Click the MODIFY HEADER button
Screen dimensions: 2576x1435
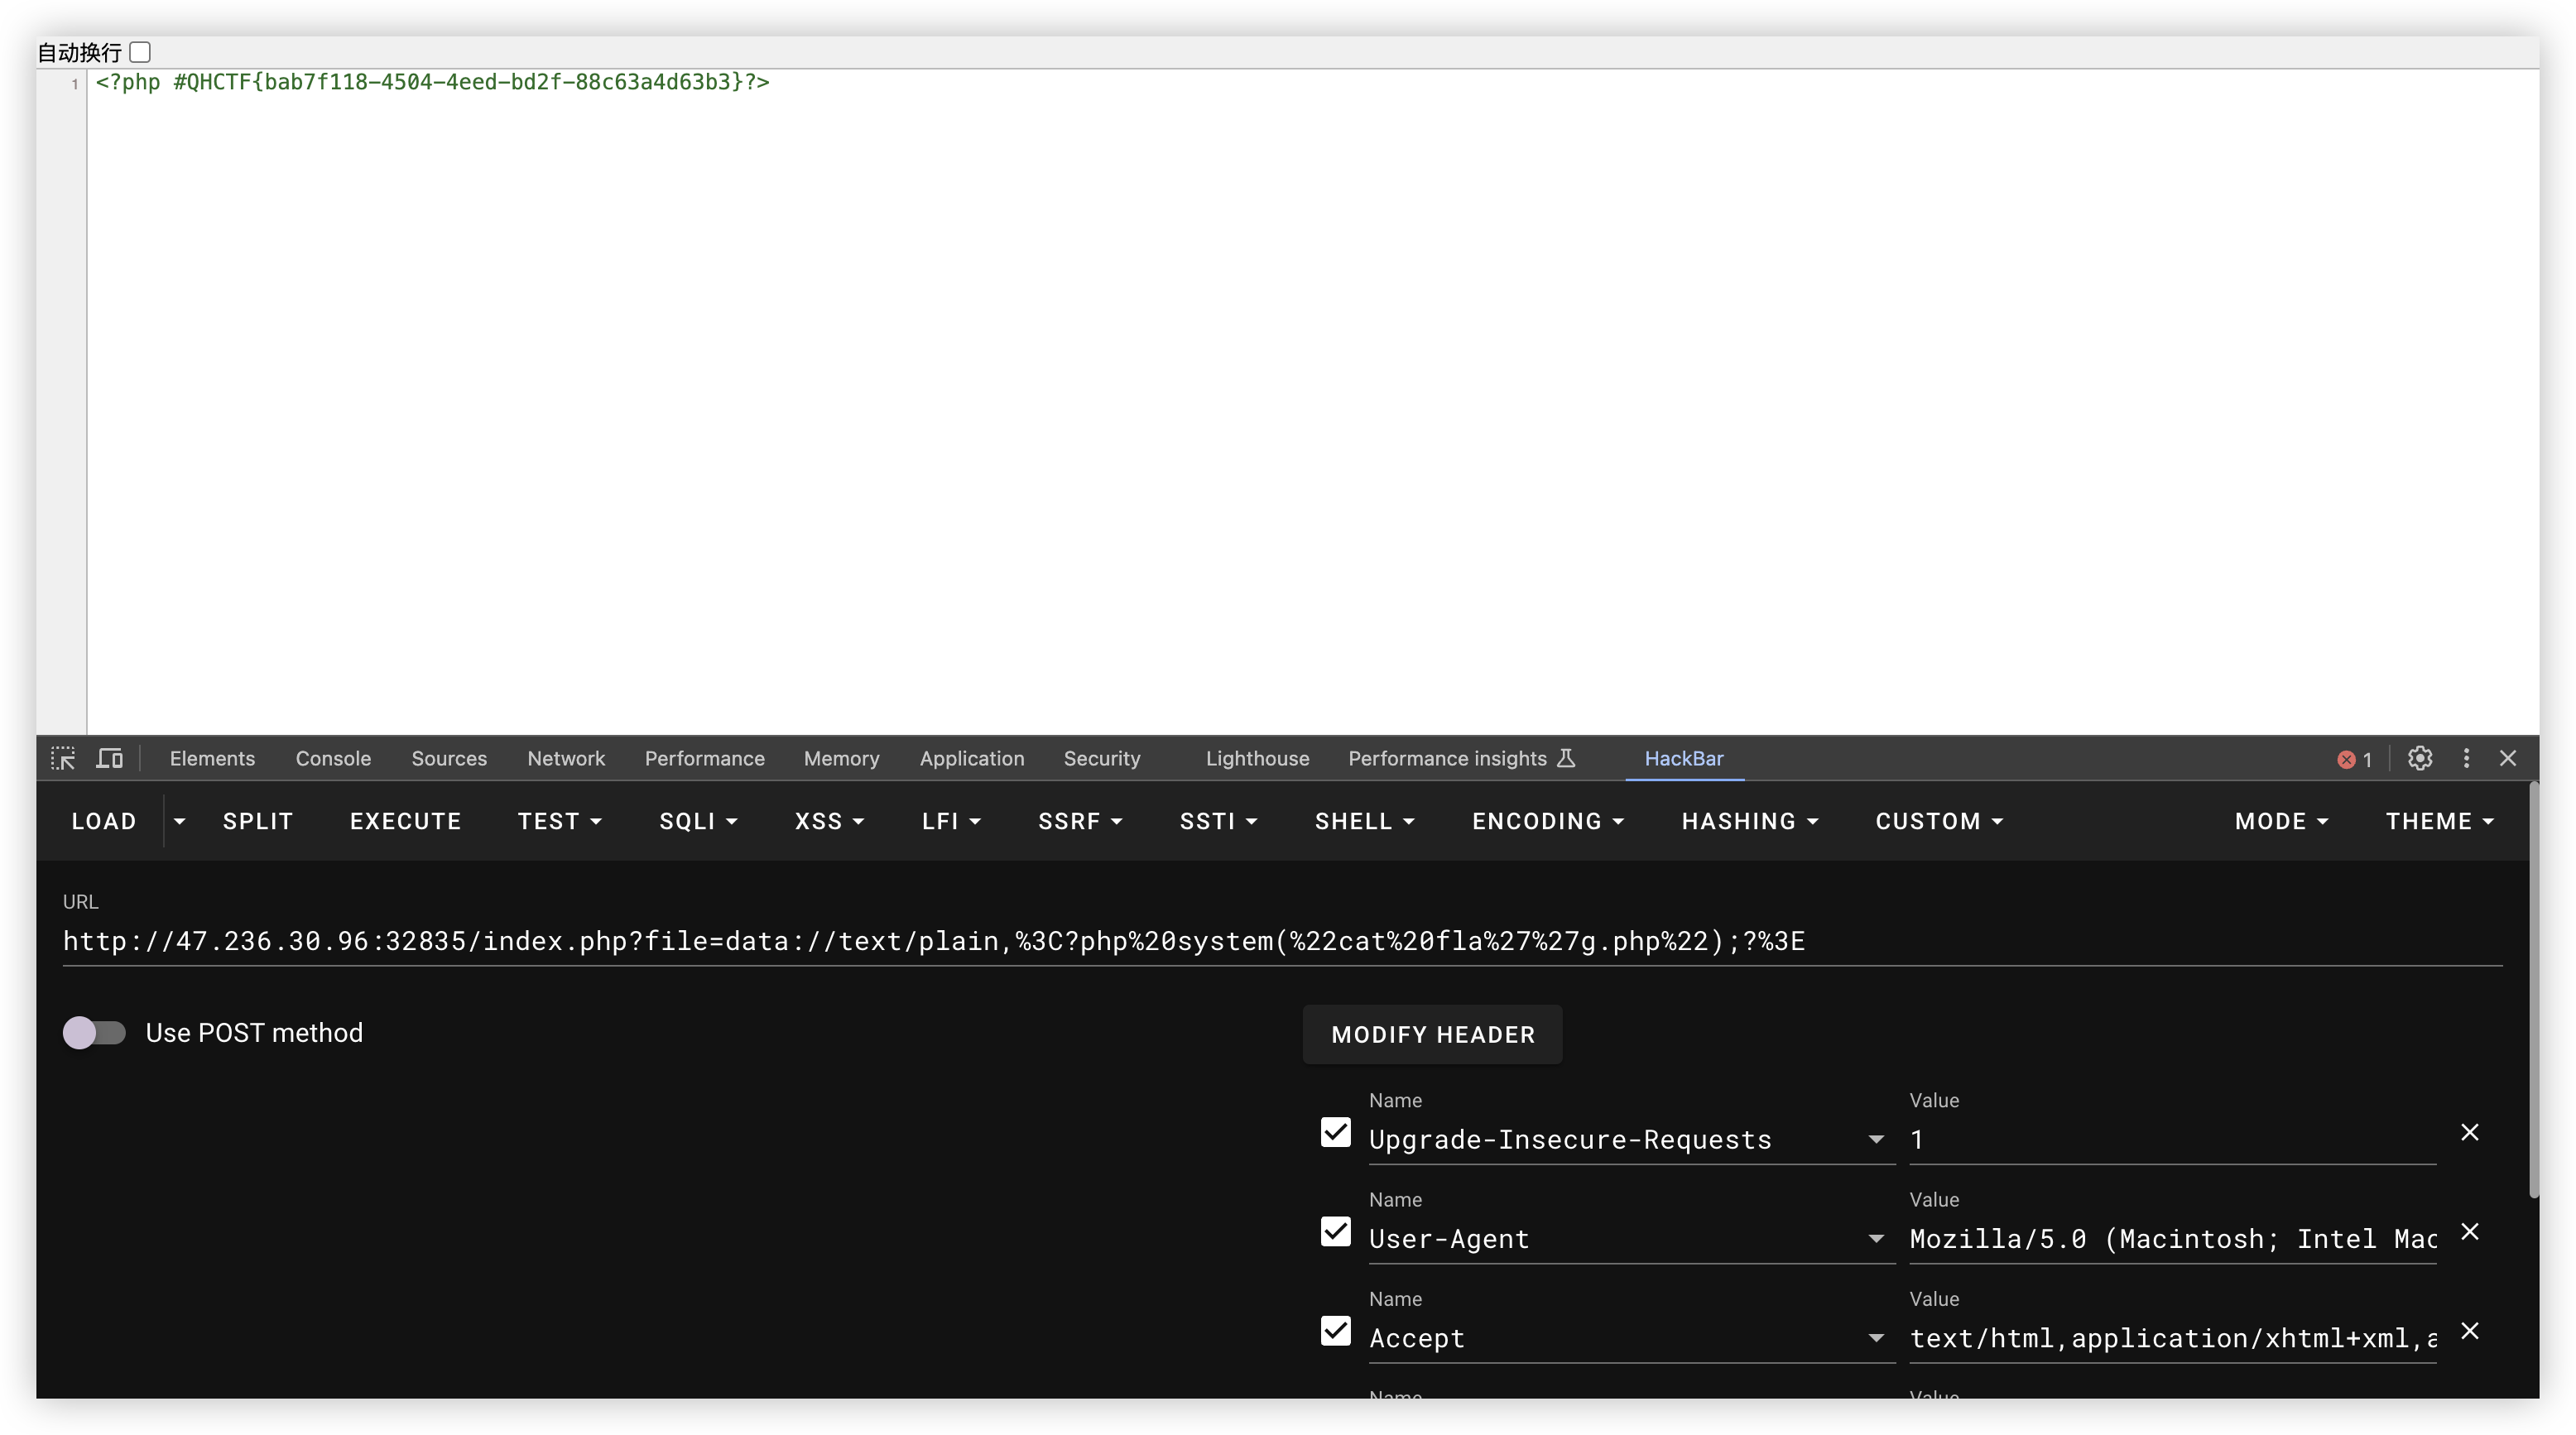pos(1432,1034)
